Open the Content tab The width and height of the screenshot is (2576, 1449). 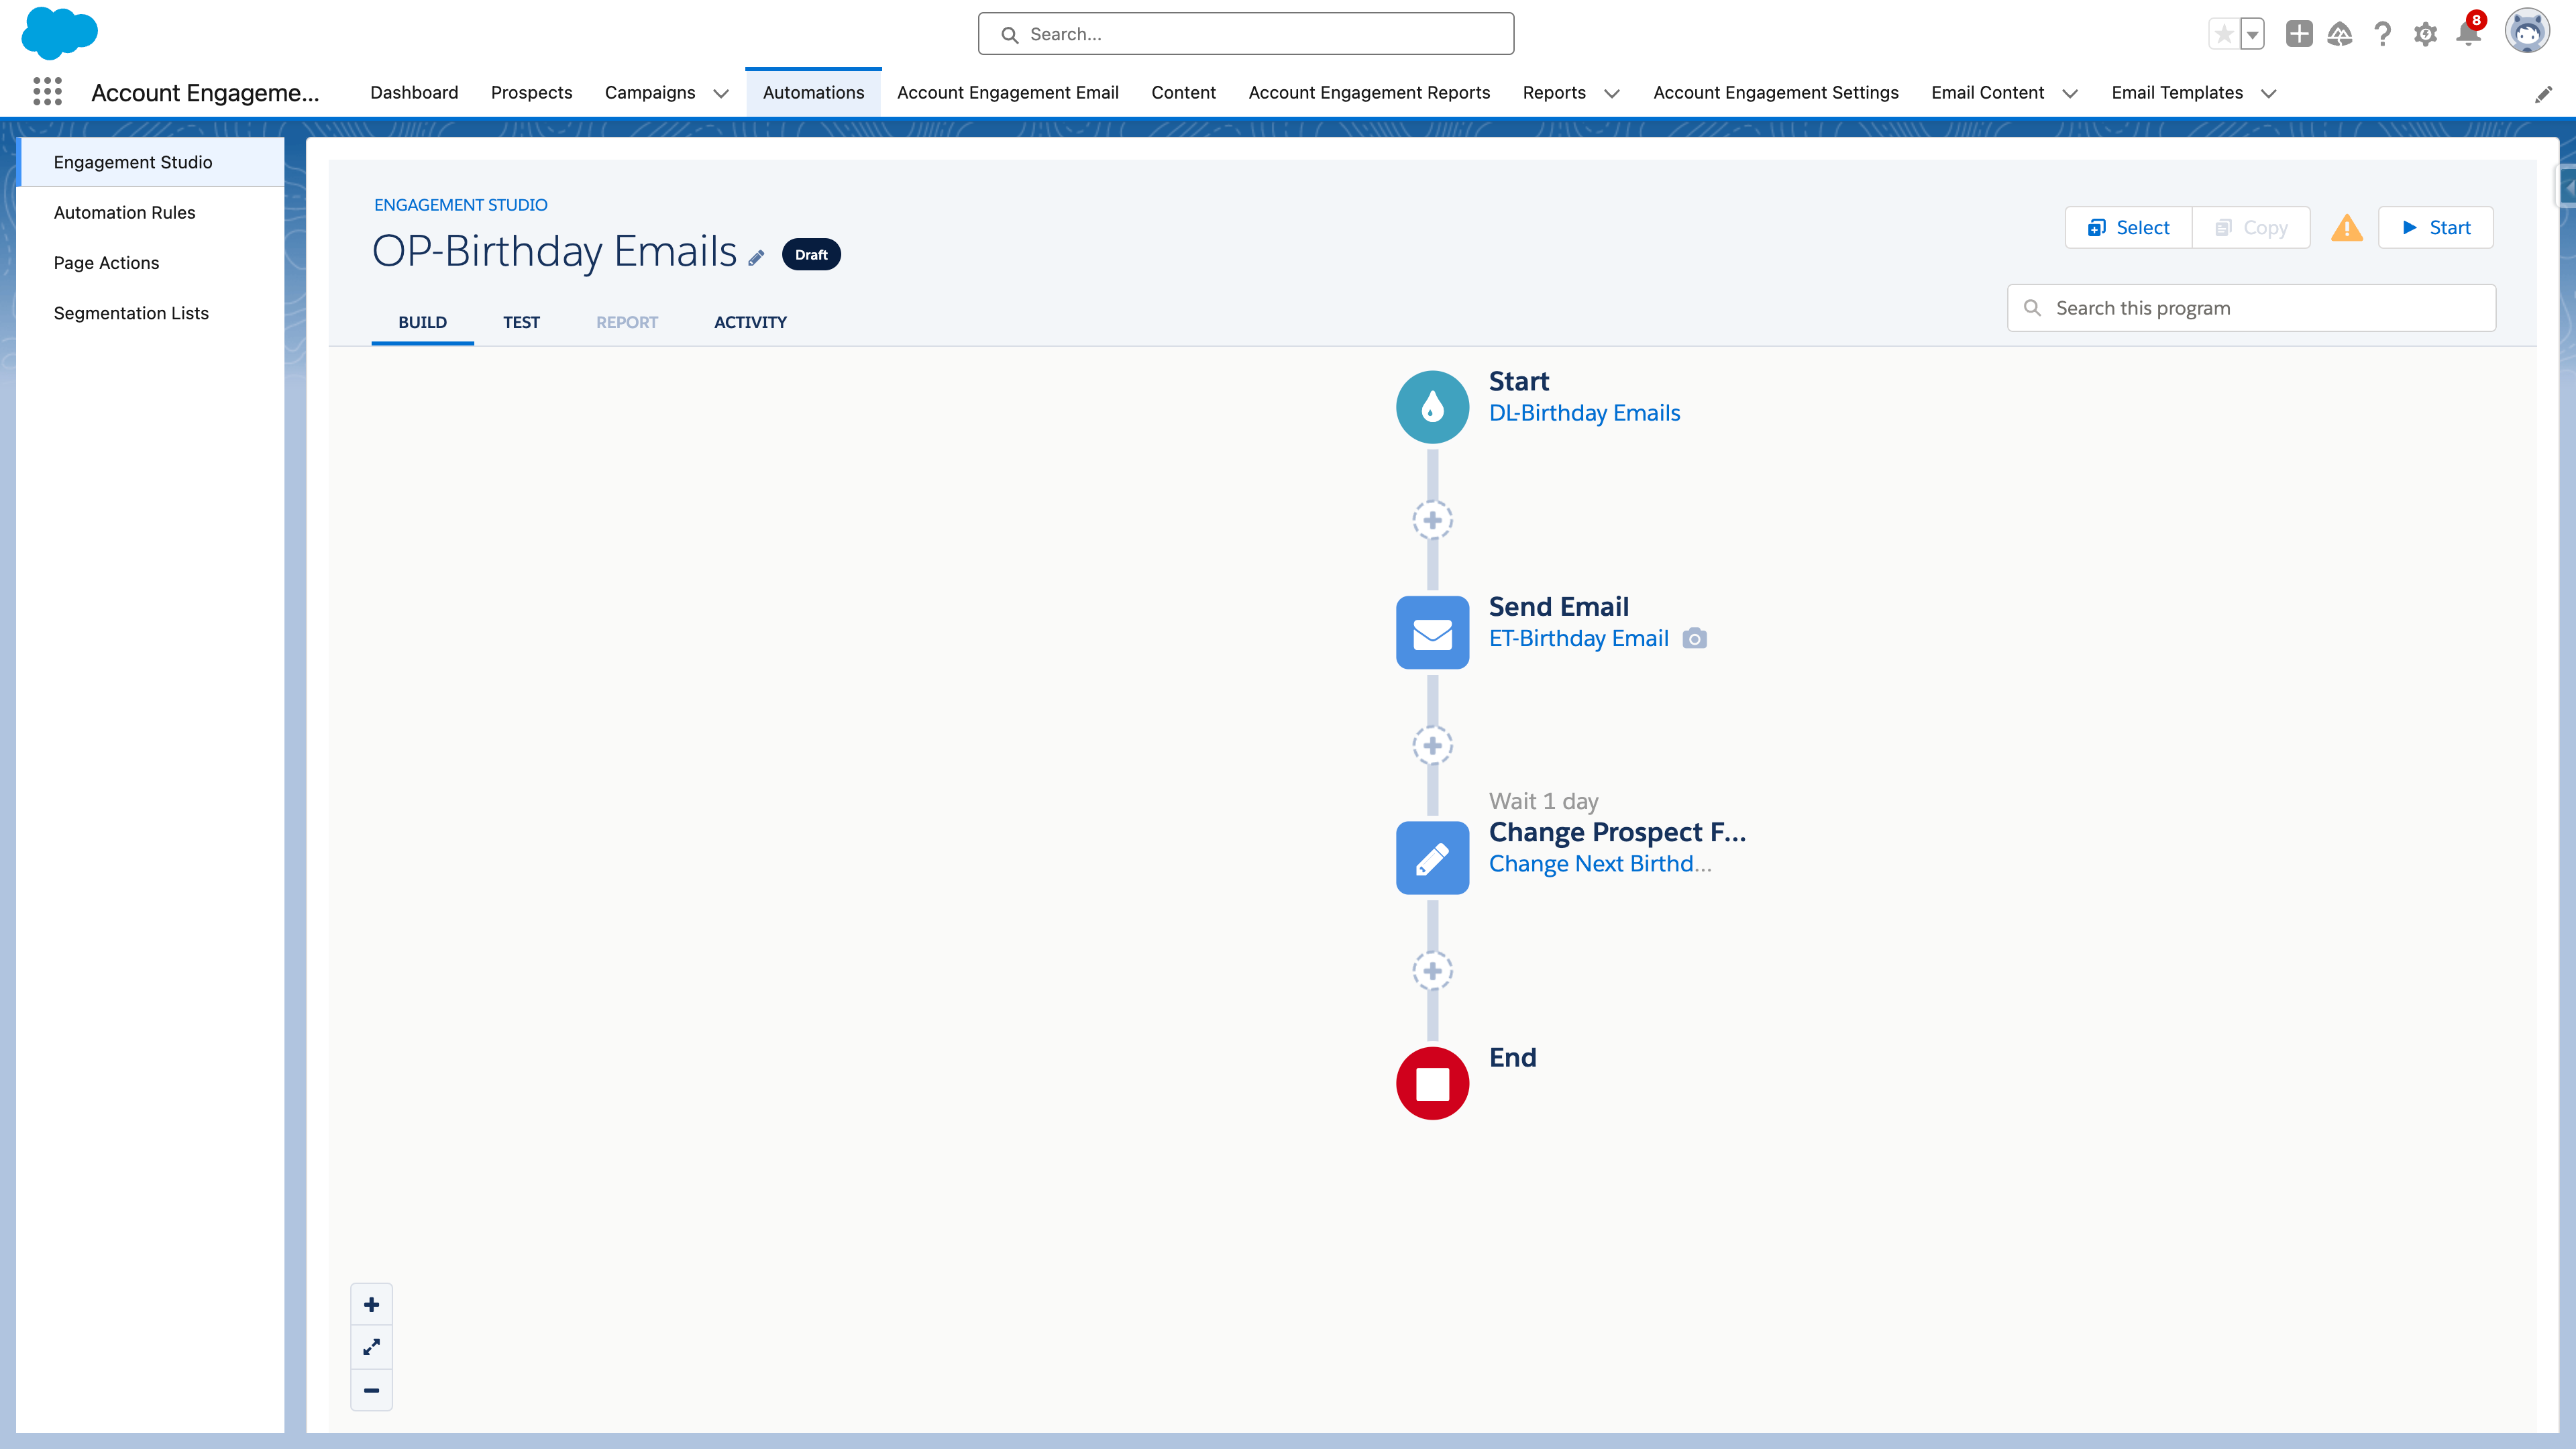coord(1183,92)
